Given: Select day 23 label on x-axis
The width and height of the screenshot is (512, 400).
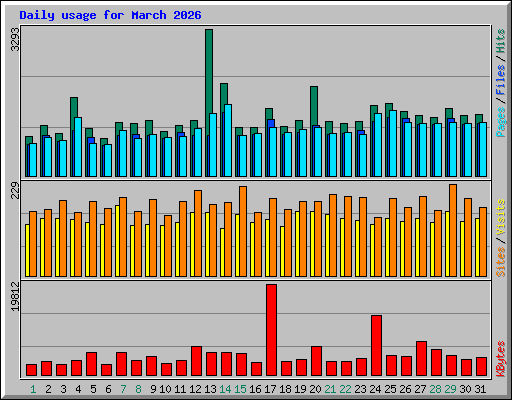Looking at the screenshot, I should coord(360,389).
